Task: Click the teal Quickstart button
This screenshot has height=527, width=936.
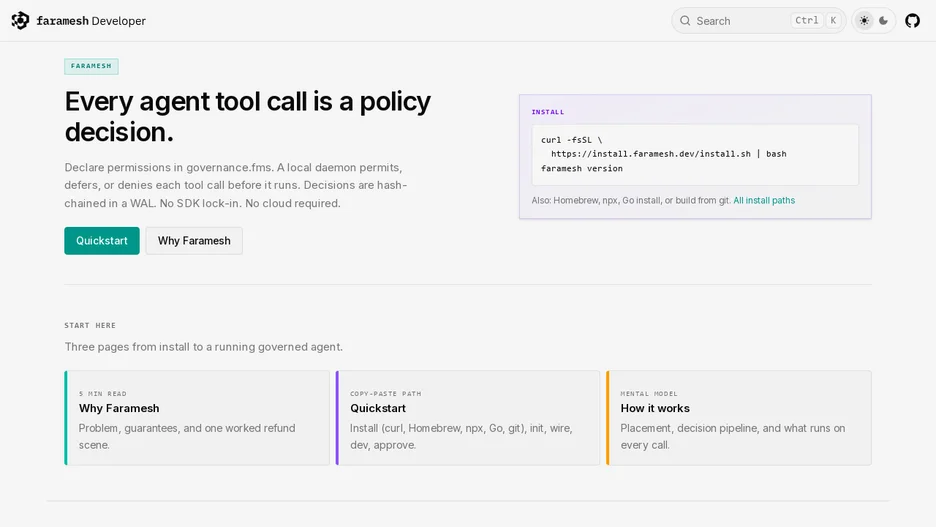Action: tap(102, 241)
